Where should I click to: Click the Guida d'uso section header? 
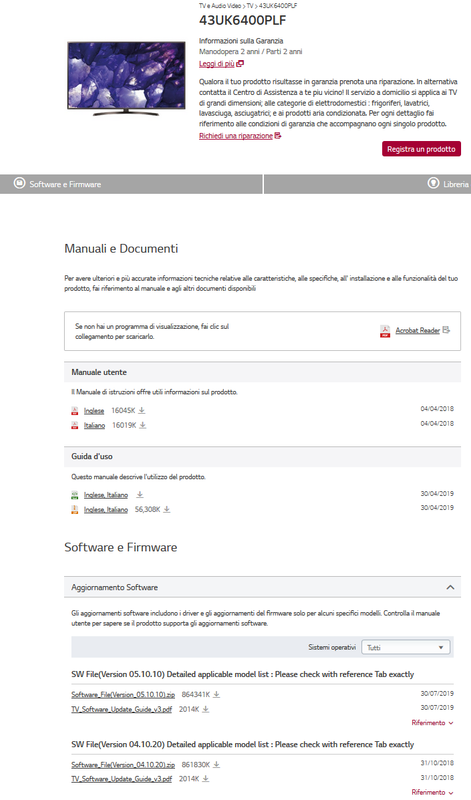[262, 457]
